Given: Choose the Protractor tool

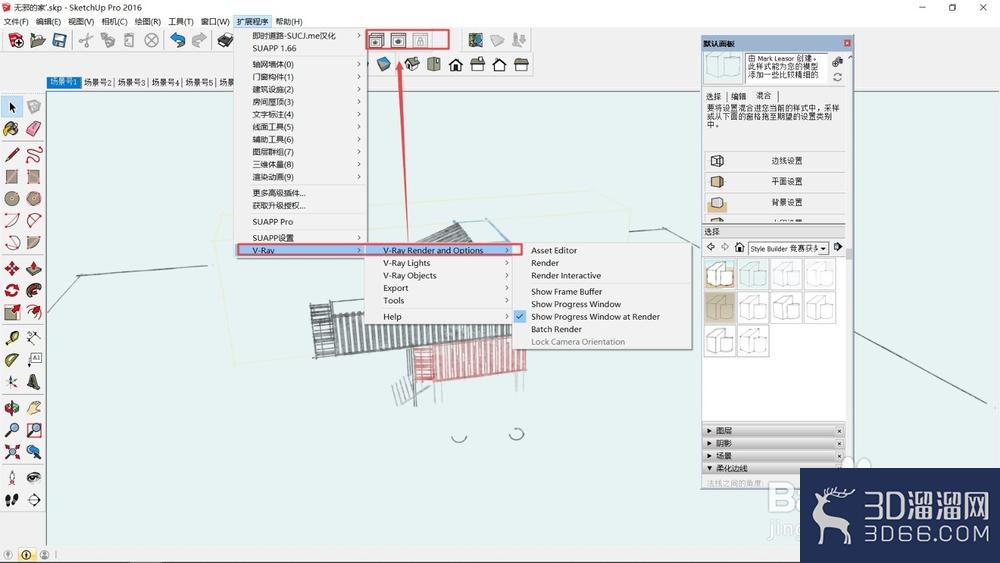Looking at the screenshot, I should tap(11, 360).
